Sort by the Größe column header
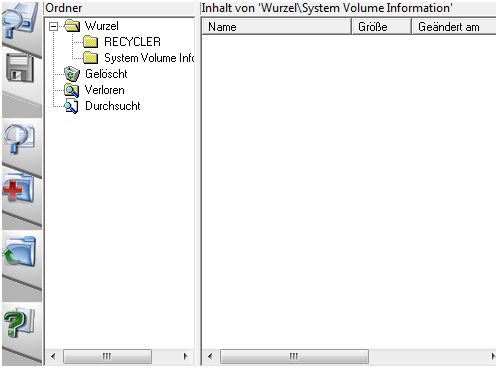Screen dimensions: 498x368 pyautogui.click(x=381, y=27)
